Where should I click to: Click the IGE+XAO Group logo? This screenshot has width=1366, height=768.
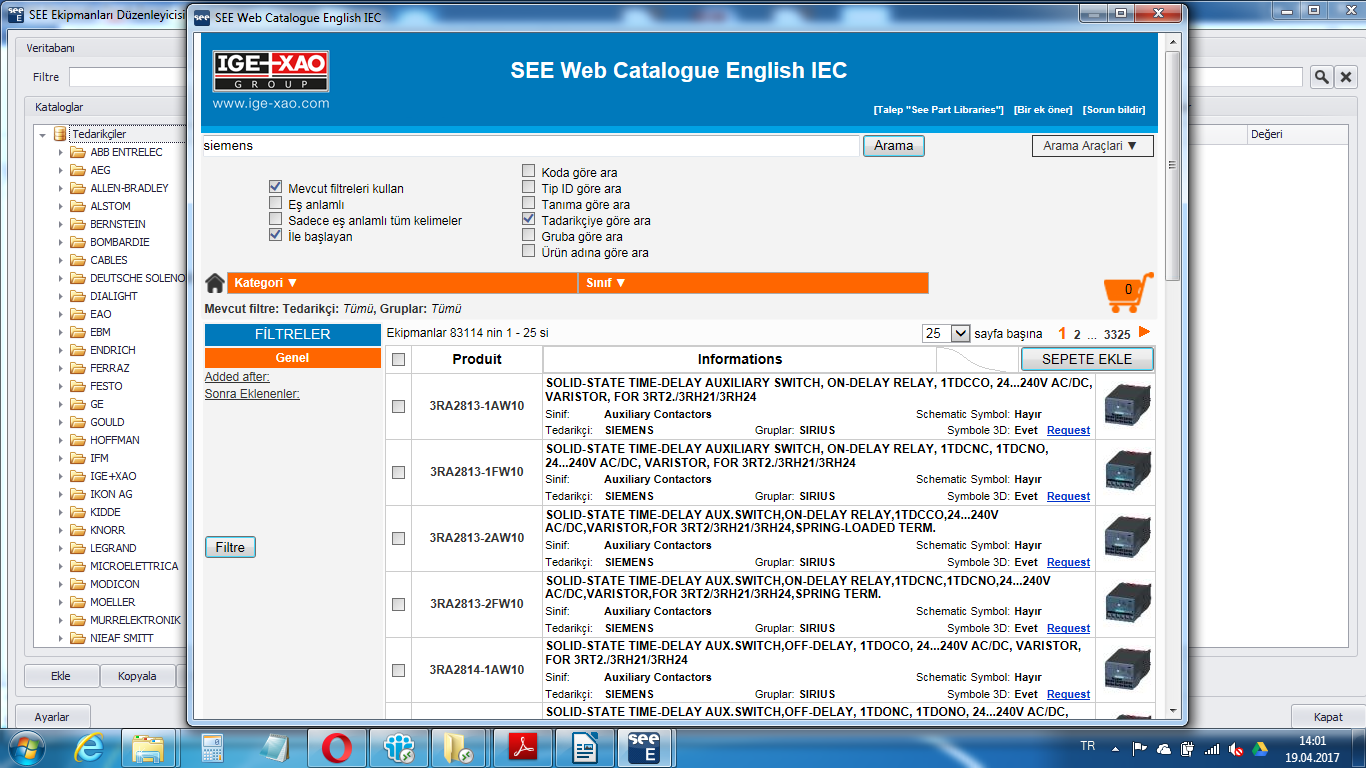click(x=271, y=72)
